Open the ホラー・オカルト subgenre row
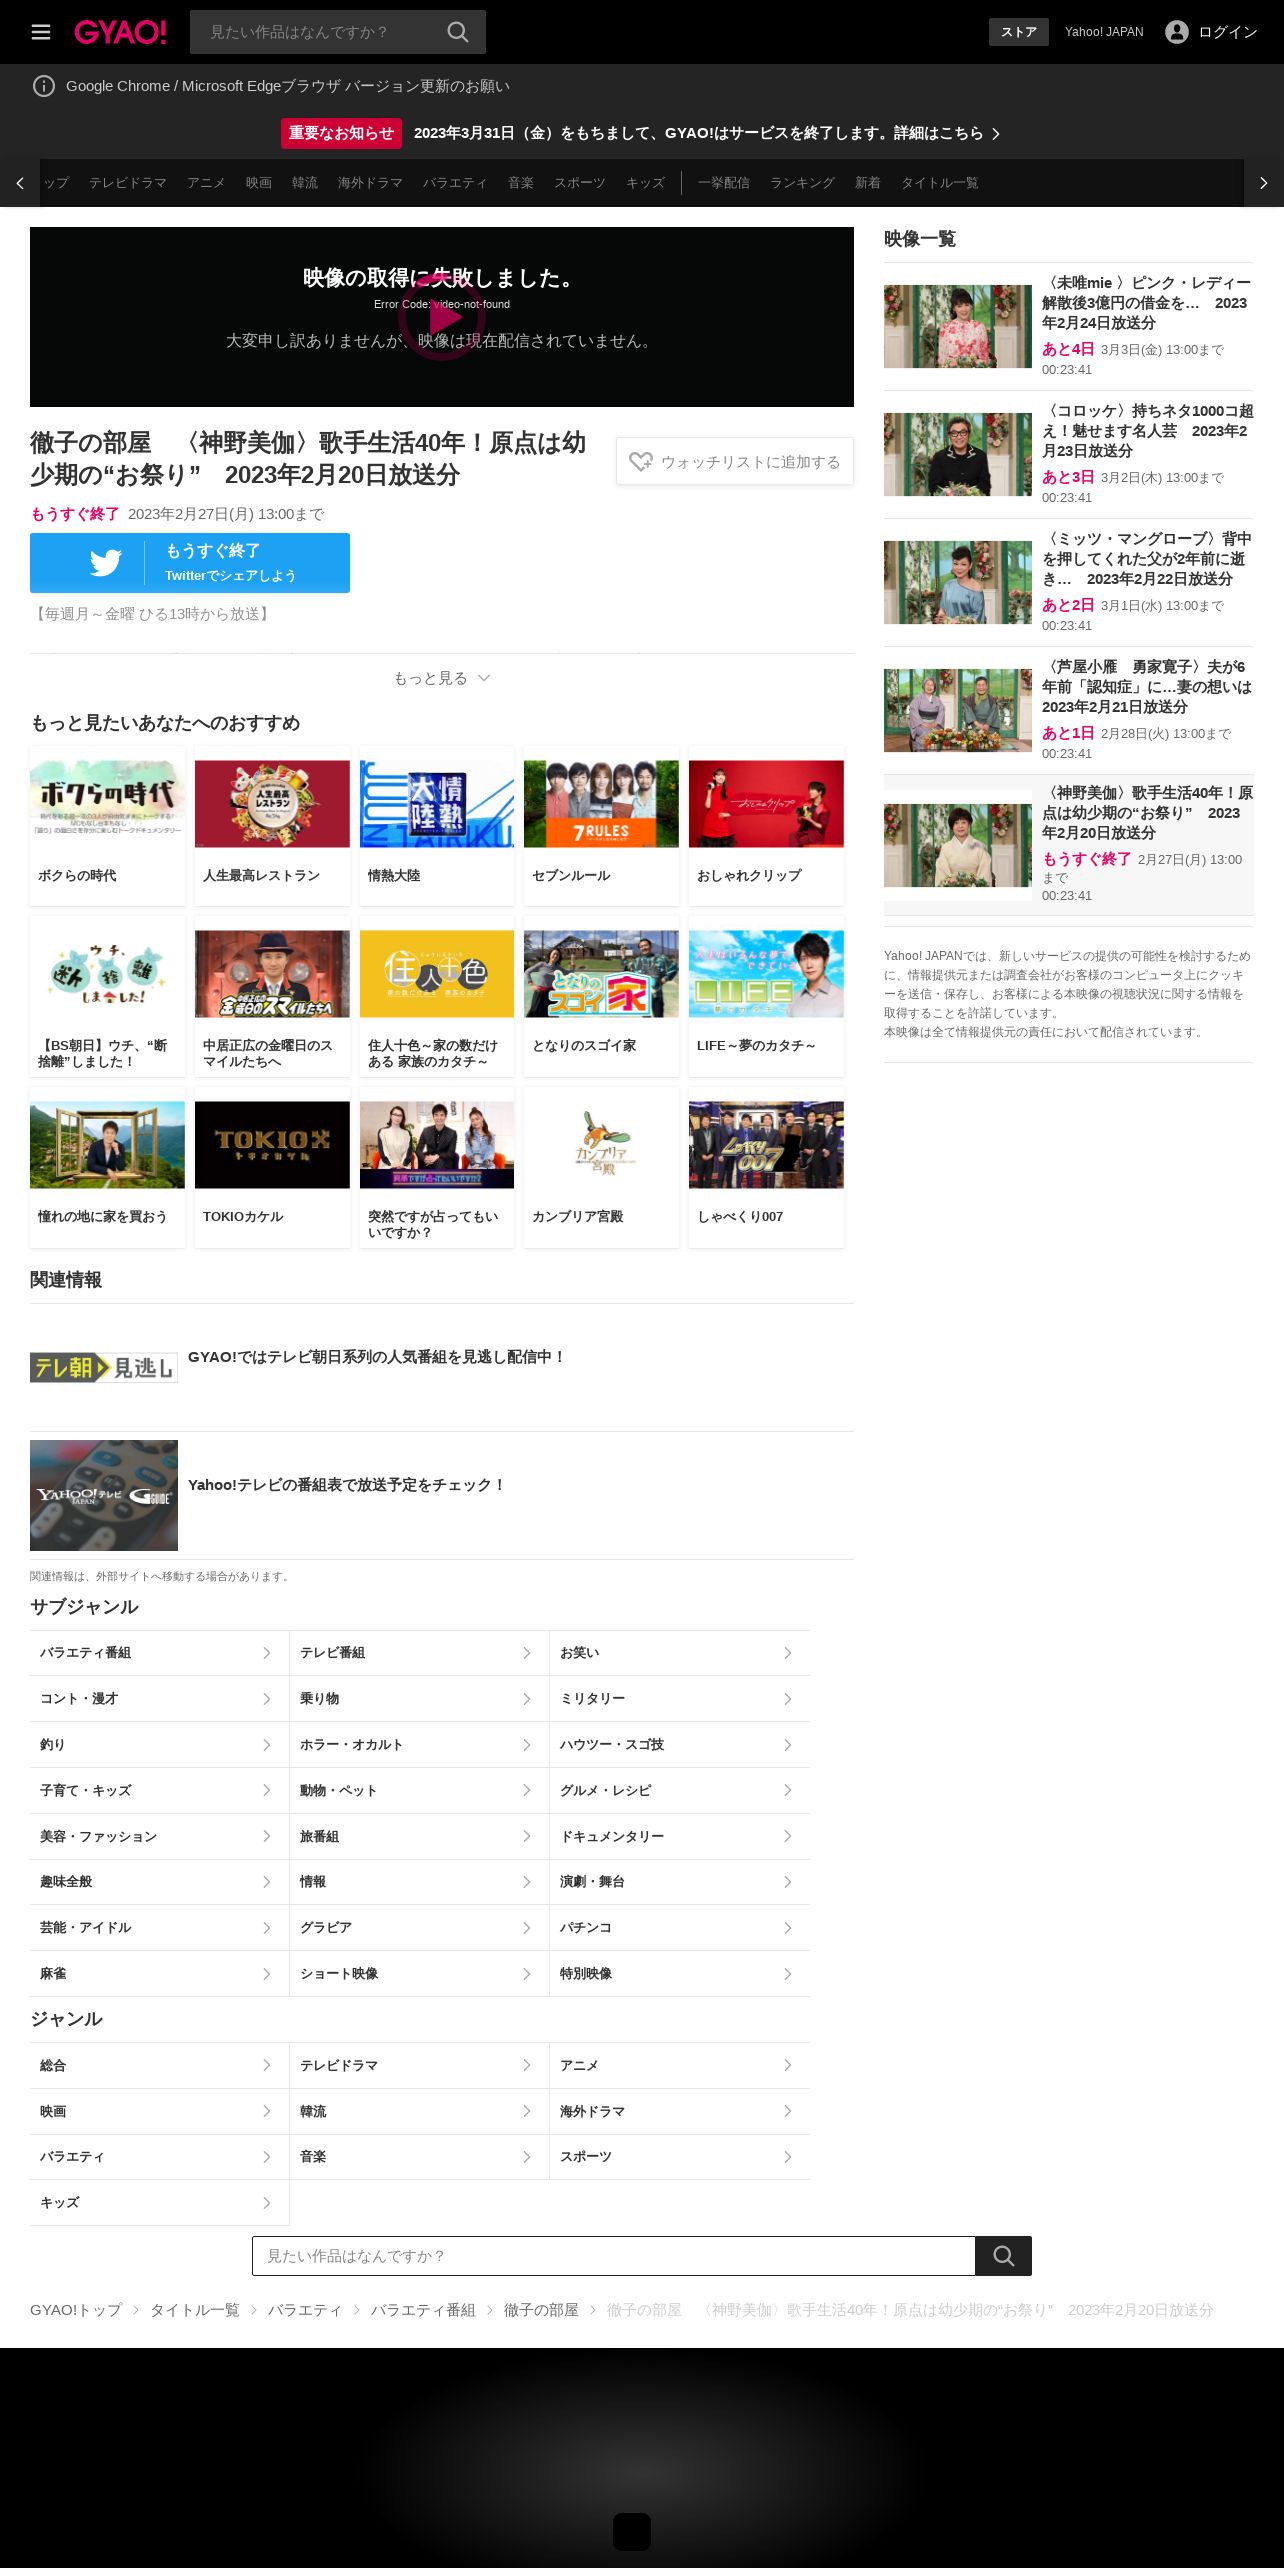This screenshot has width=1284, height=2568. point(419,1745)
